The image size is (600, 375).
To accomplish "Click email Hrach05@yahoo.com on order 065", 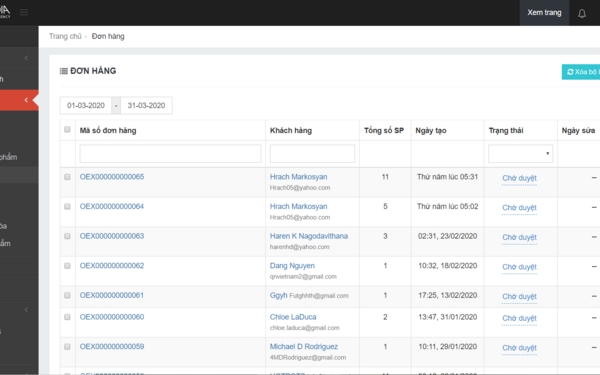I will pyautogui.click(x=300, y=188).
